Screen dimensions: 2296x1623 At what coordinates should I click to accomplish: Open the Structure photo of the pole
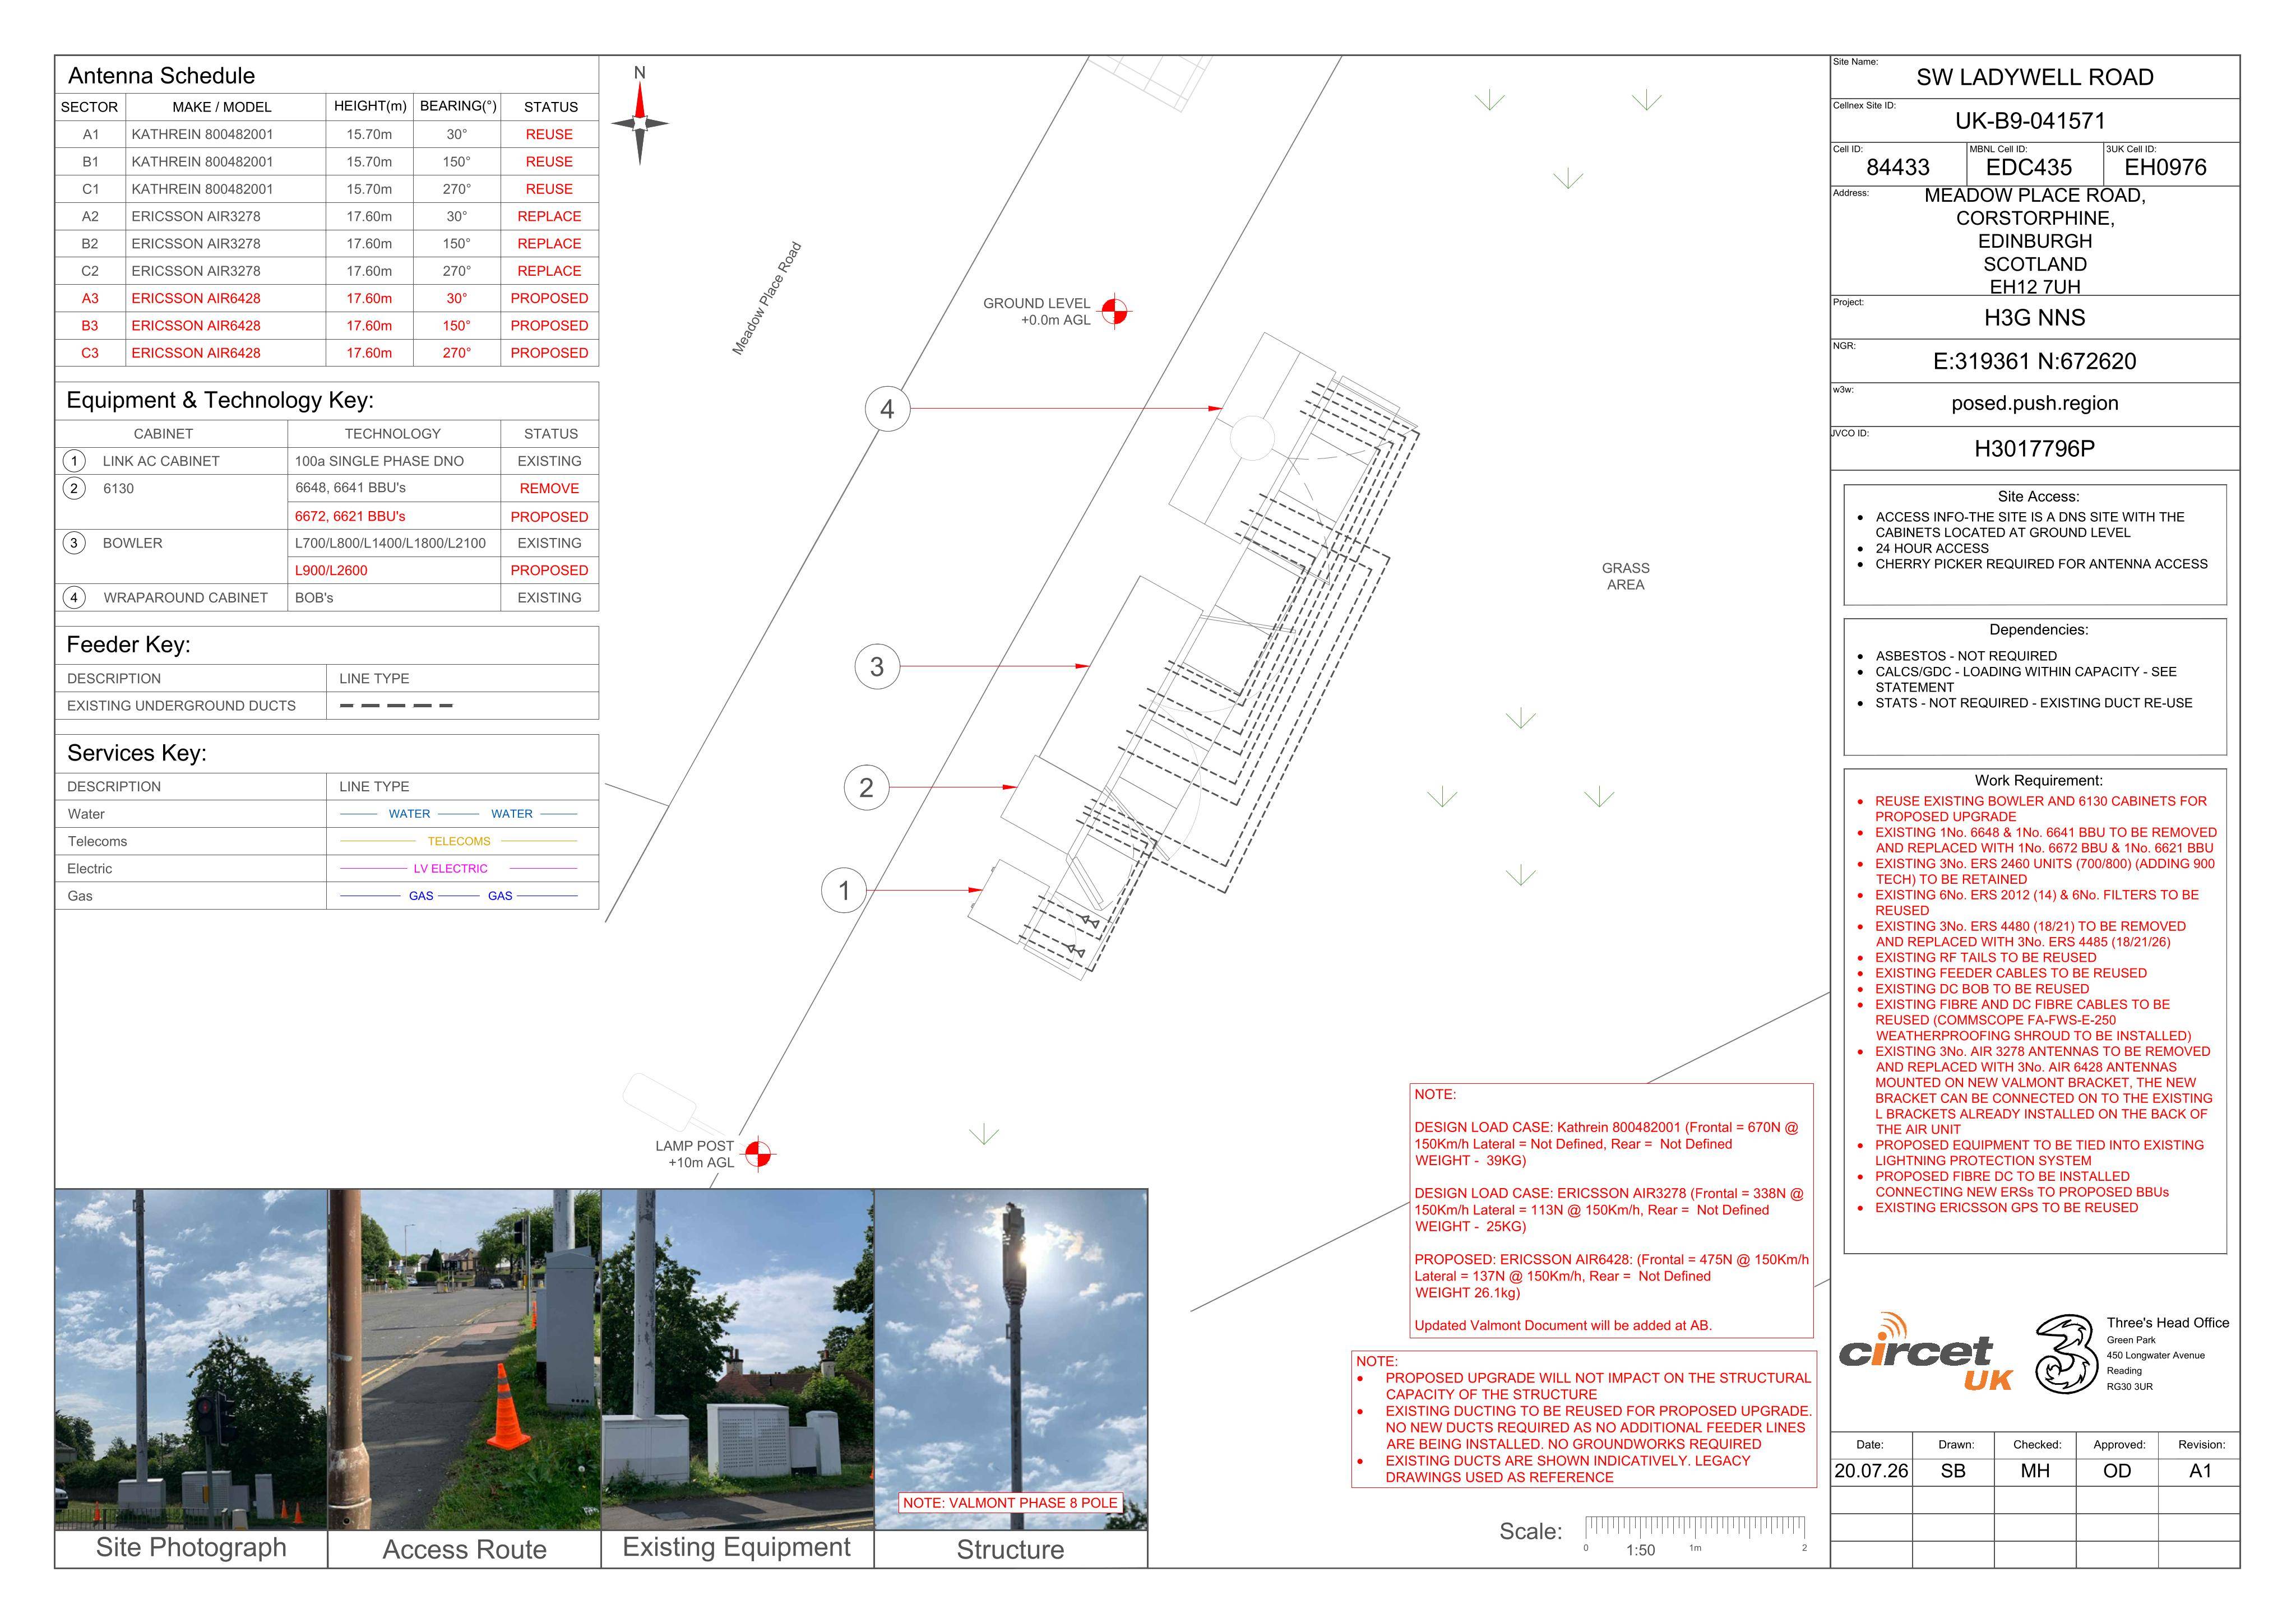(1011, 1359)
